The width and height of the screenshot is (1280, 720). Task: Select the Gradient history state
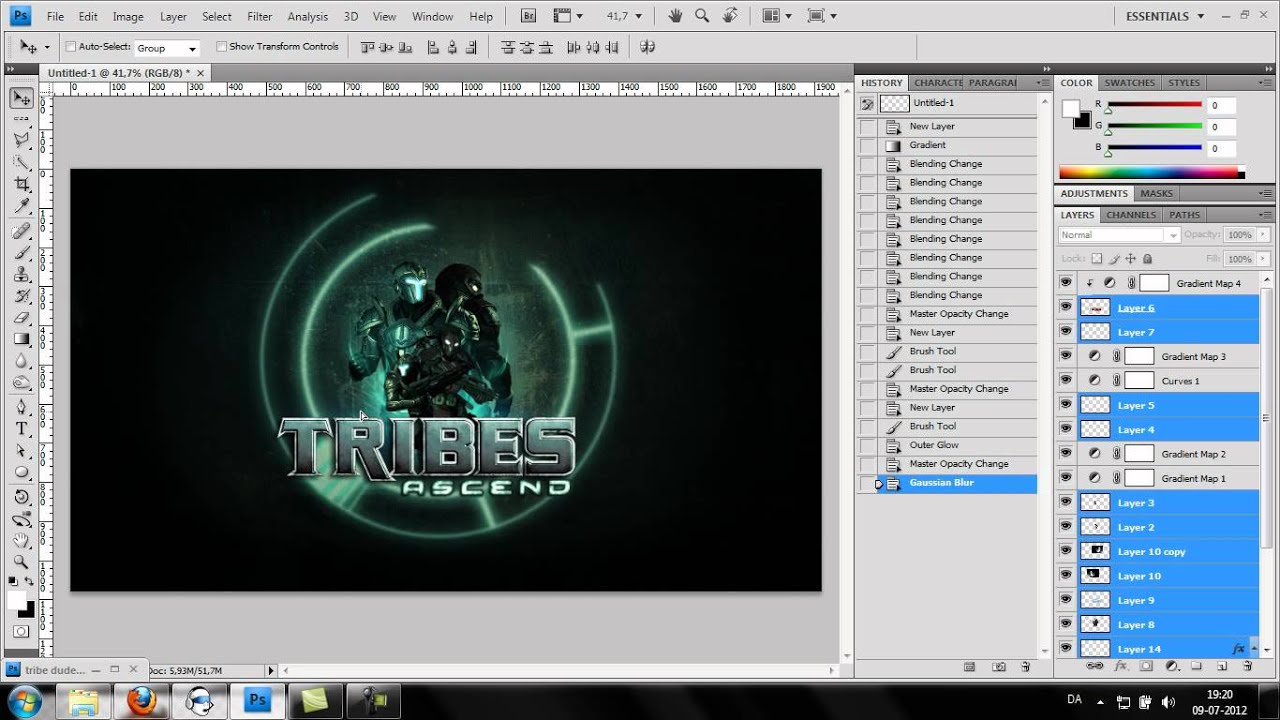956,145
